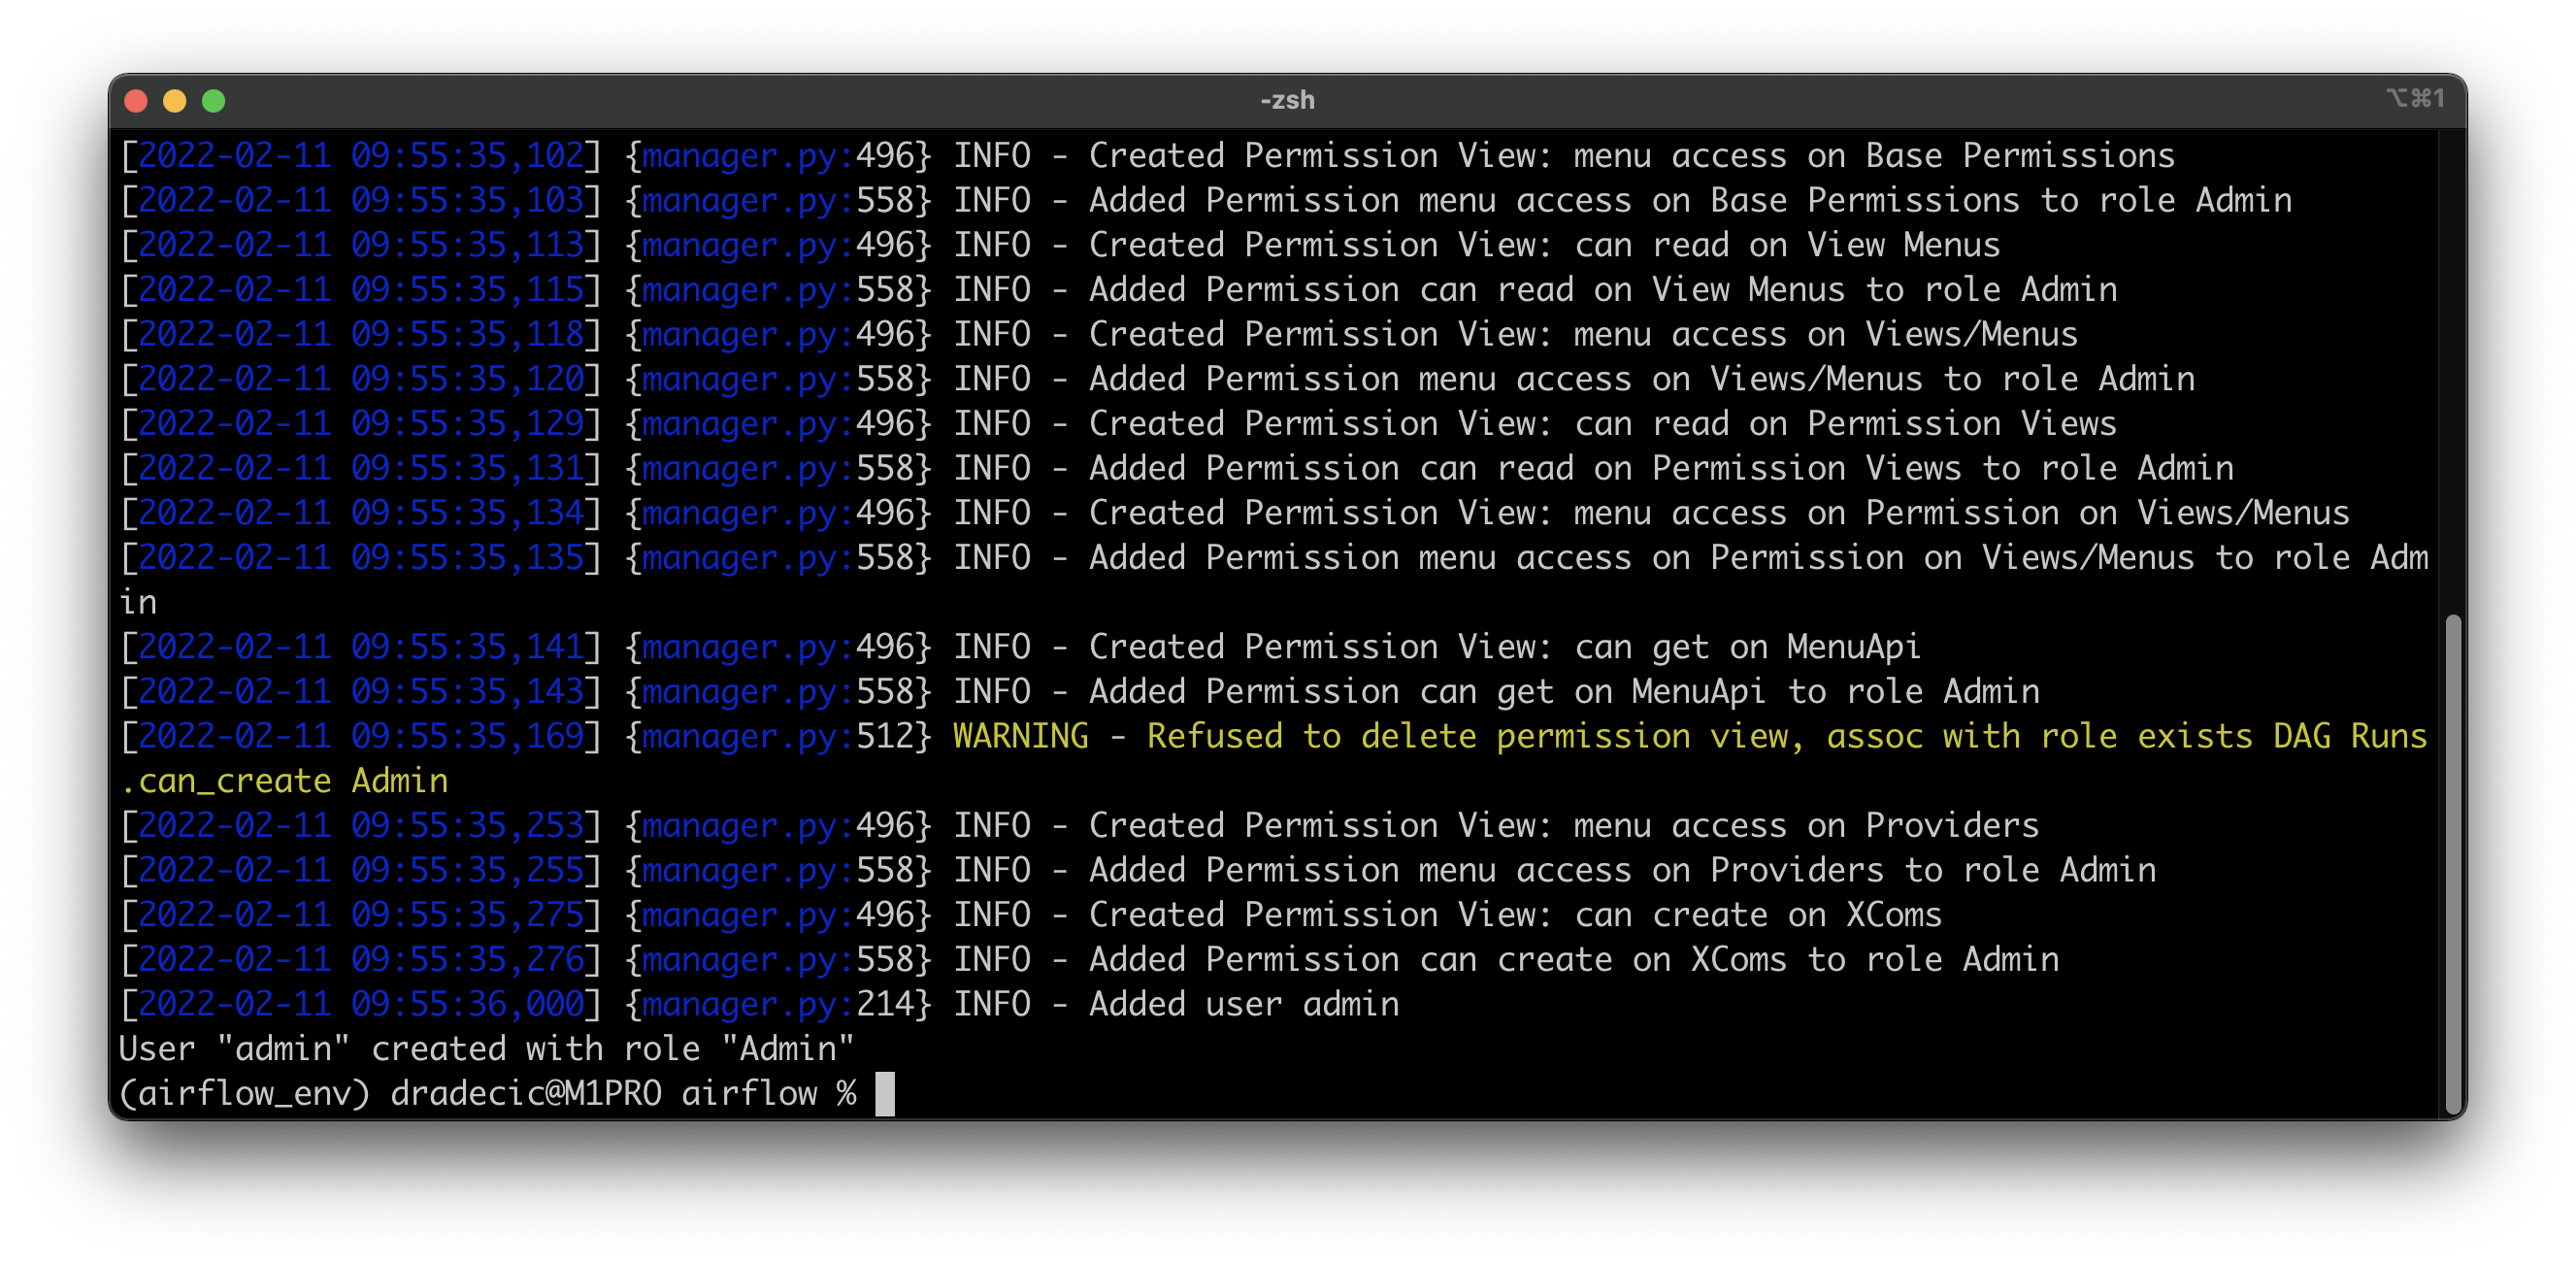2576x1264 pixels.
Task: Click the blinking terminal cursor block
Action: tap(884, 1092)
